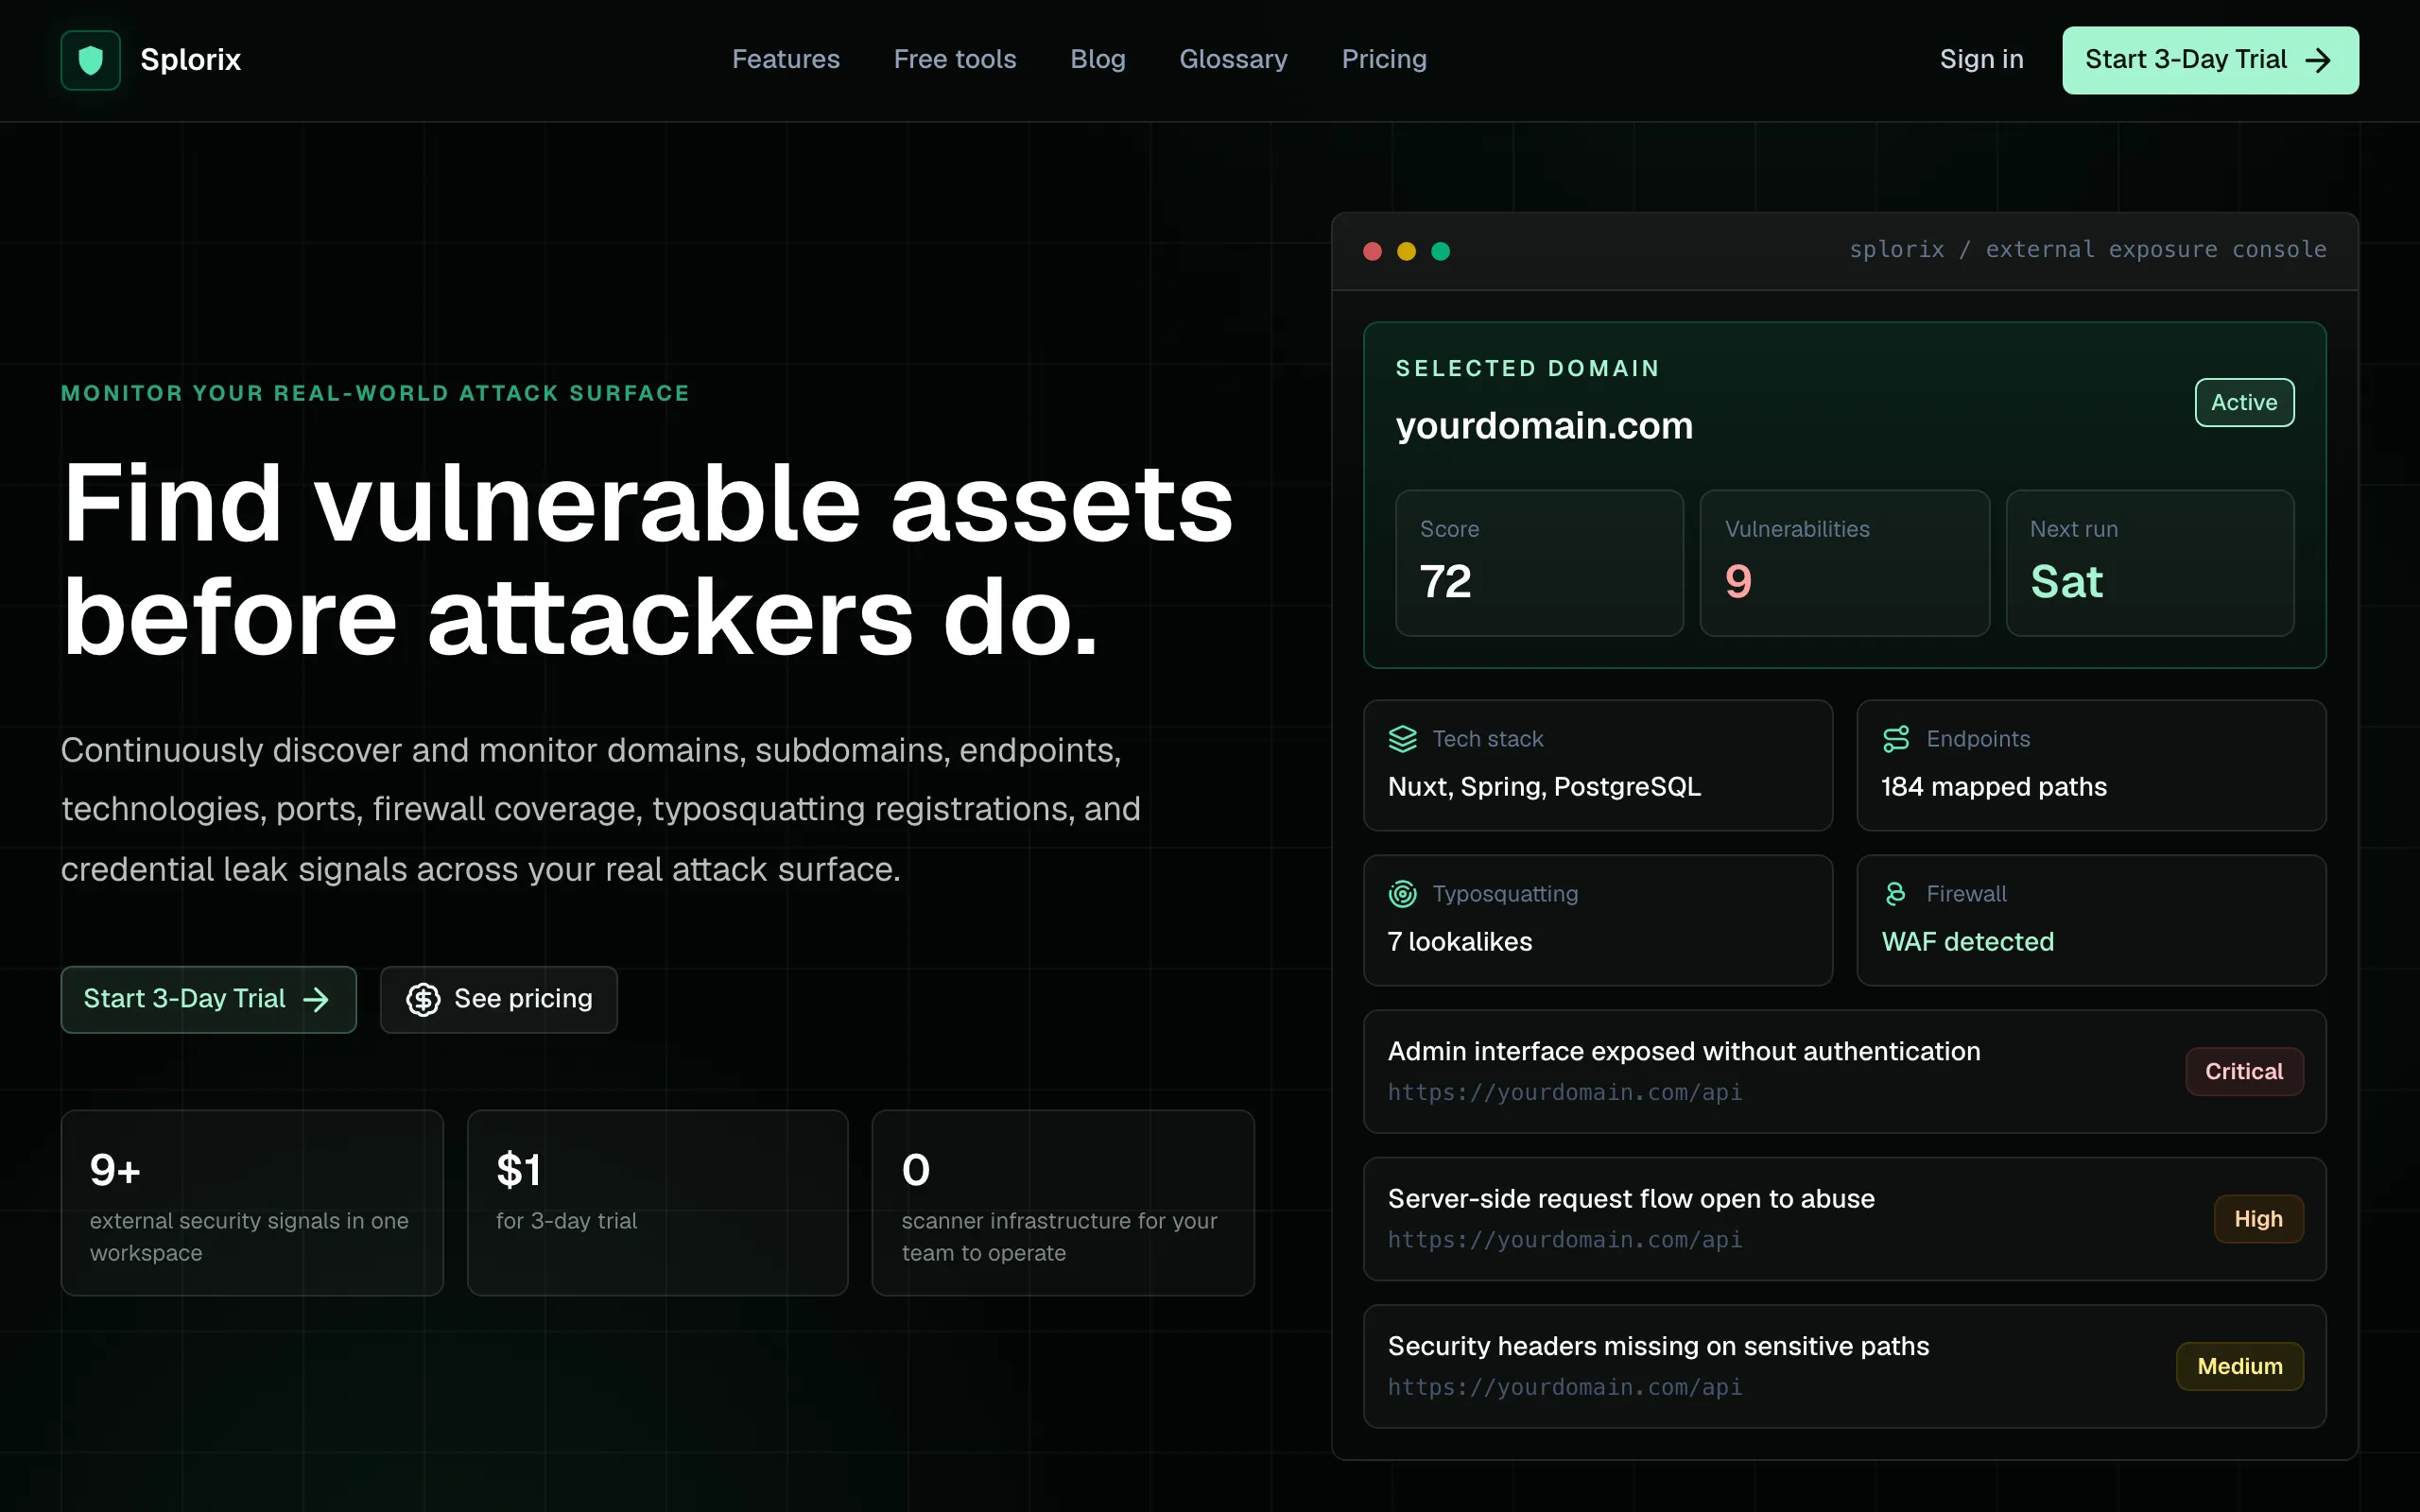Viewport: 2420px width, 1512px height.
Task: Click the Sign in link
Action: [x=1981, y=60]
